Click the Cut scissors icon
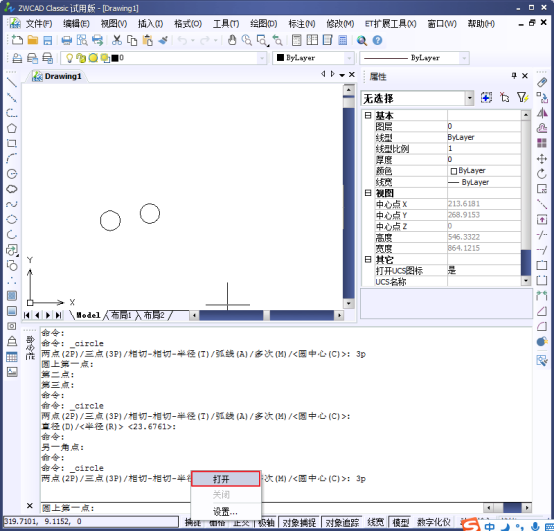The height and width of the screenshot is (531, 554). coord(117,40)
